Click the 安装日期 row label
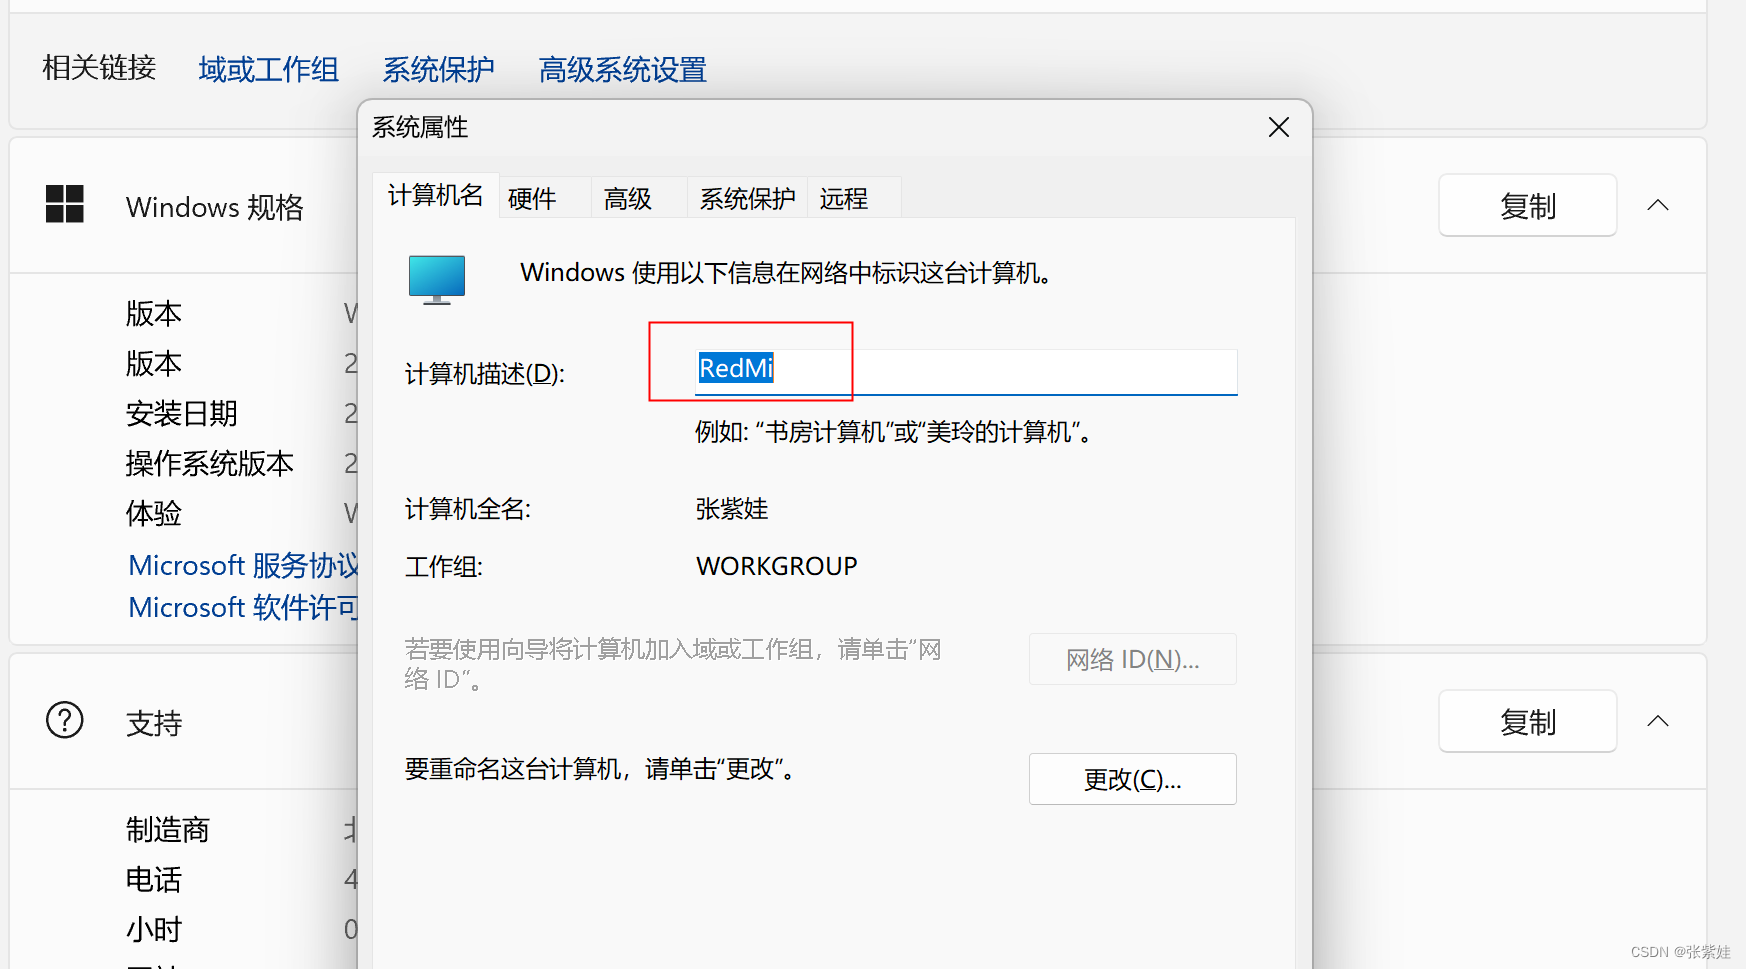This screenshot has width=1746, height=969. (x=182, y=413)
